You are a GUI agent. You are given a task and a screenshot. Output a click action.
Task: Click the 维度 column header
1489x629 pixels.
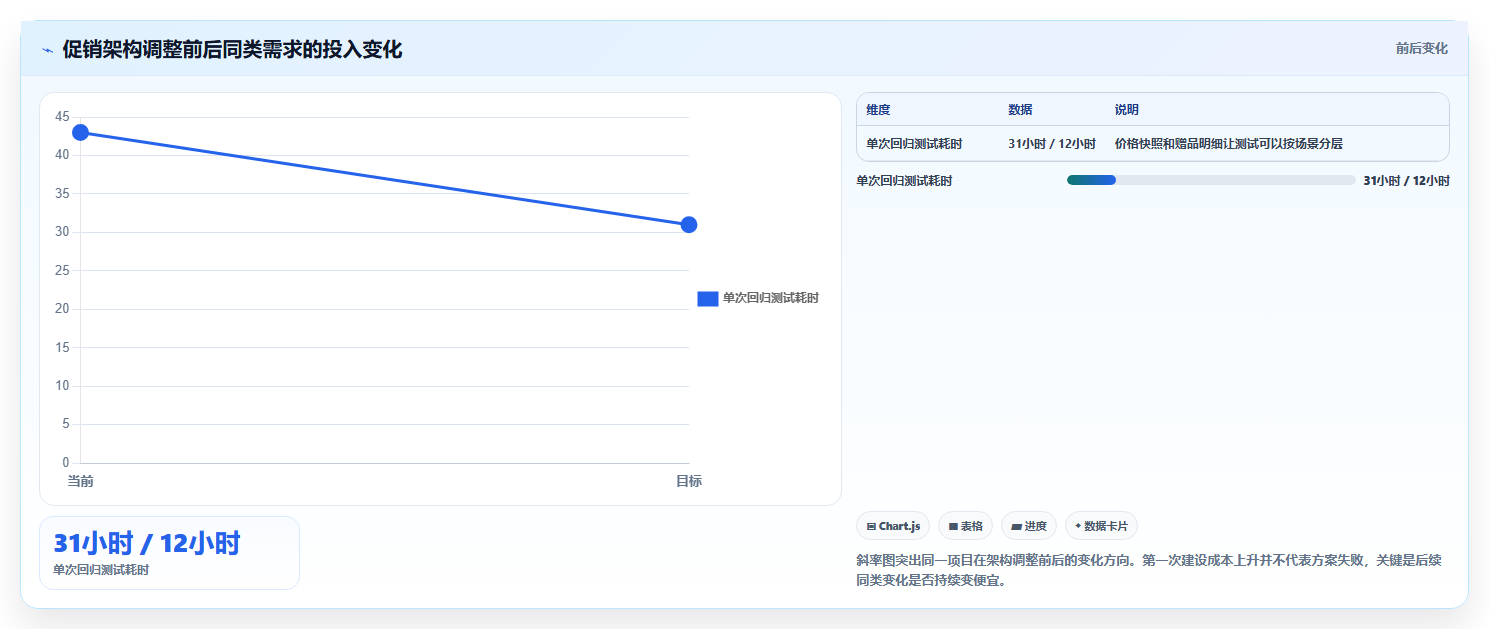click(x=878, y=110)
